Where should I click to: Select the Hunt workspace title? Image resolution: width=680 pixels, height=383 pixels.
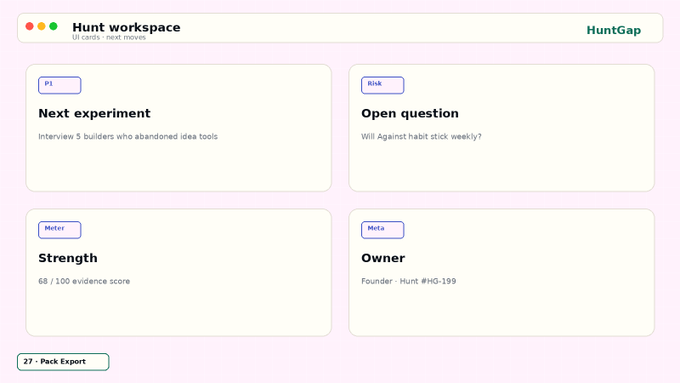pyautogui.click(x=126, y=27)
